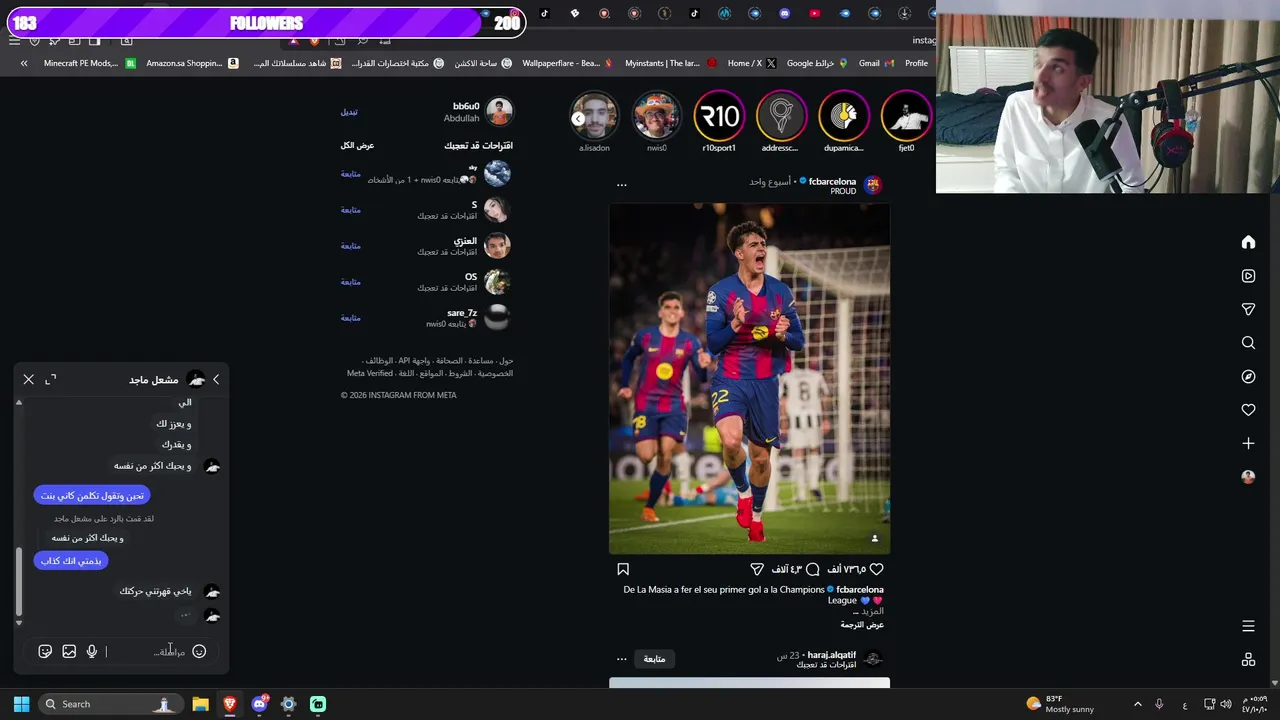The height and width of the screenshot is (720, 1280).
Task: View fjet0 story
Action: click(x=906, y=118)
